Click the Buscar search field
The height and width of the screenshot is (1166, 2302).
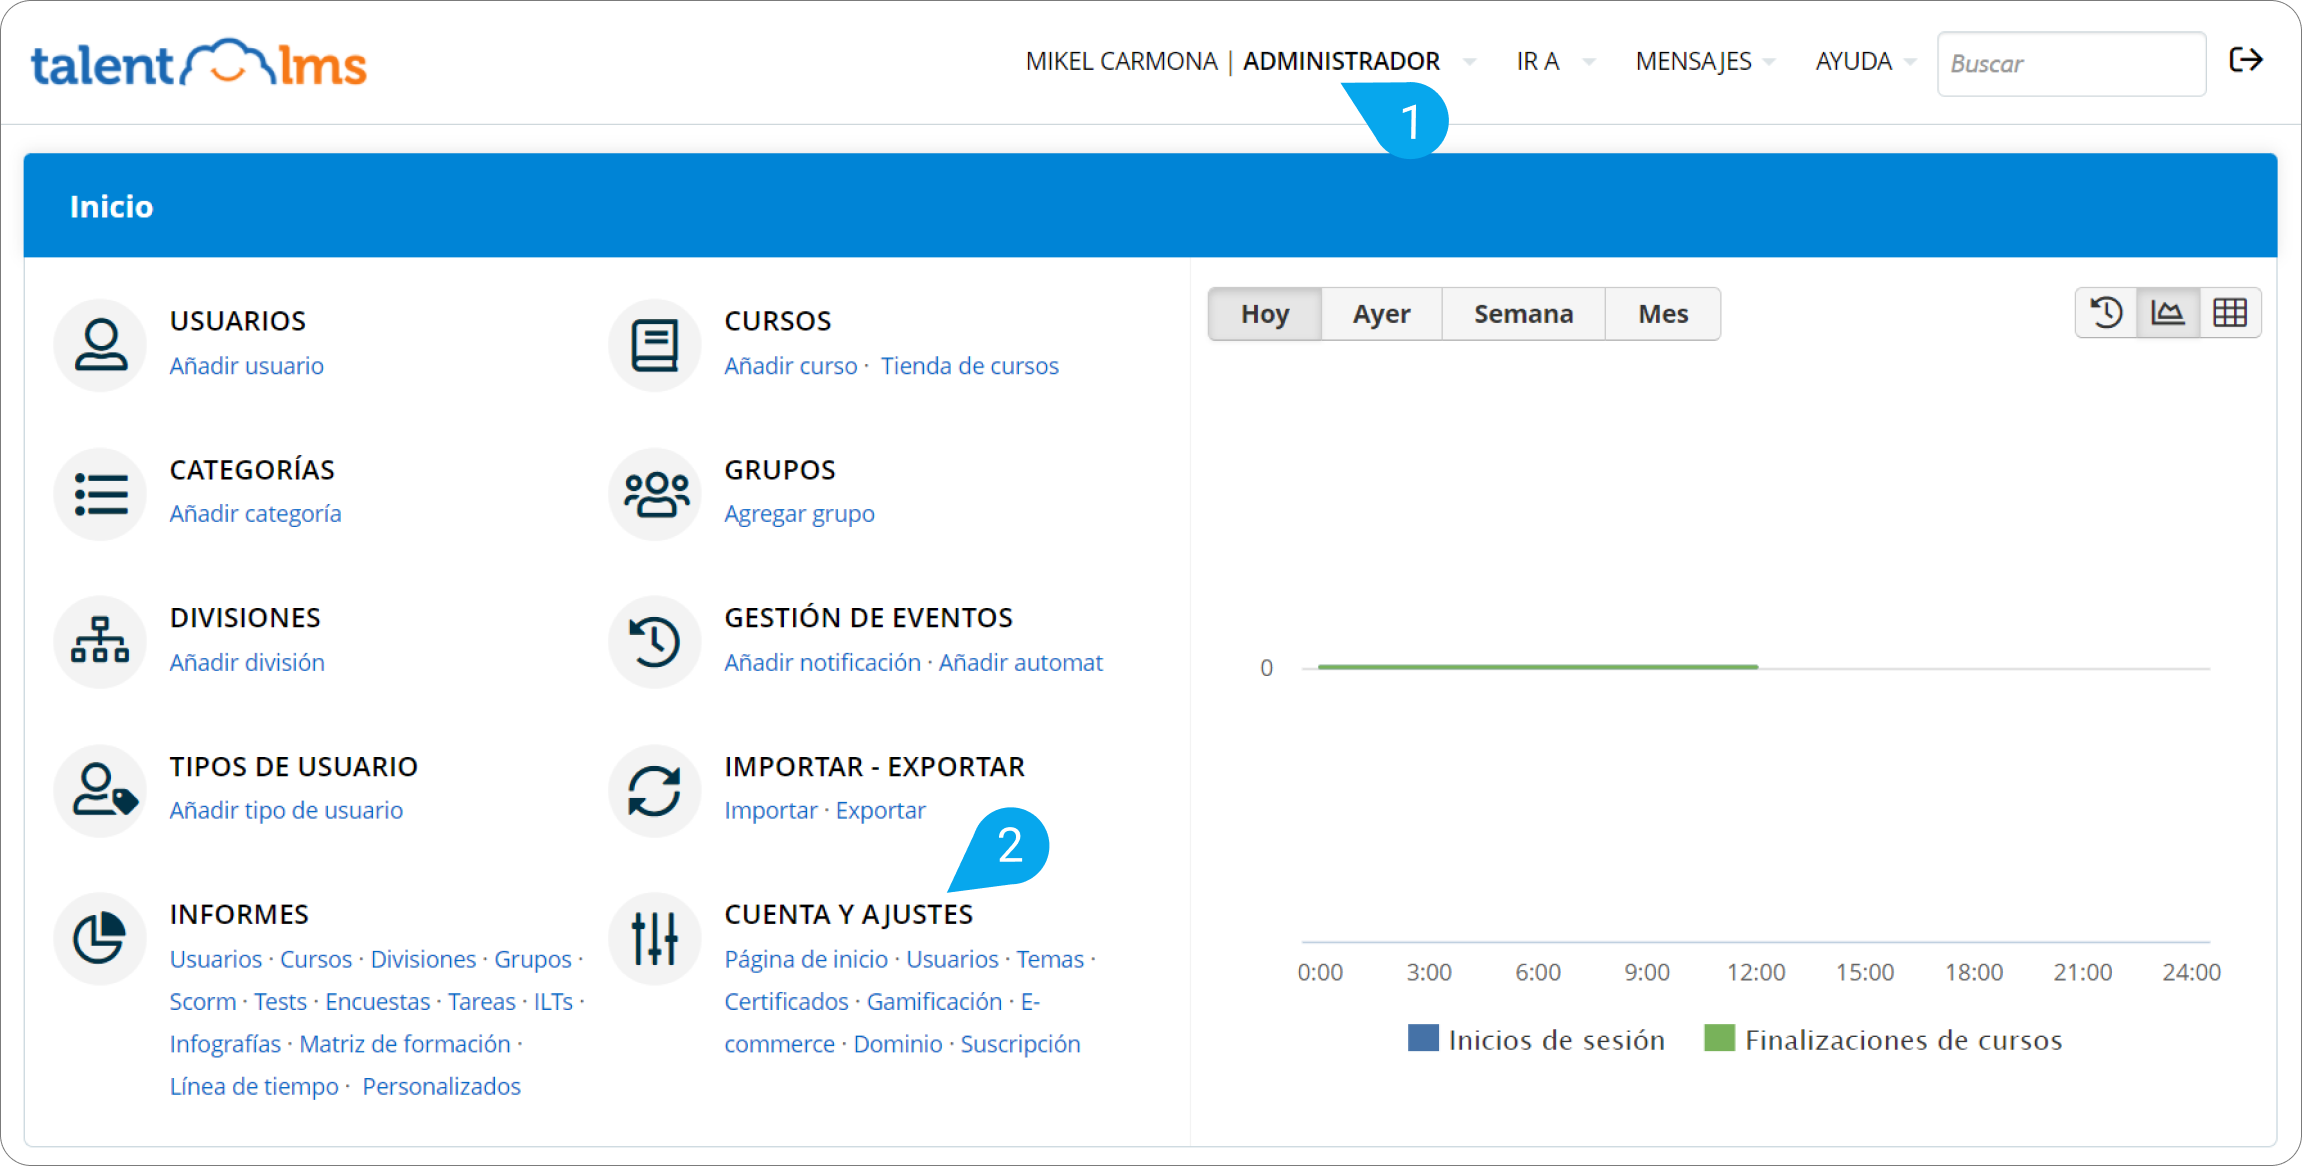click(2070, 64)
